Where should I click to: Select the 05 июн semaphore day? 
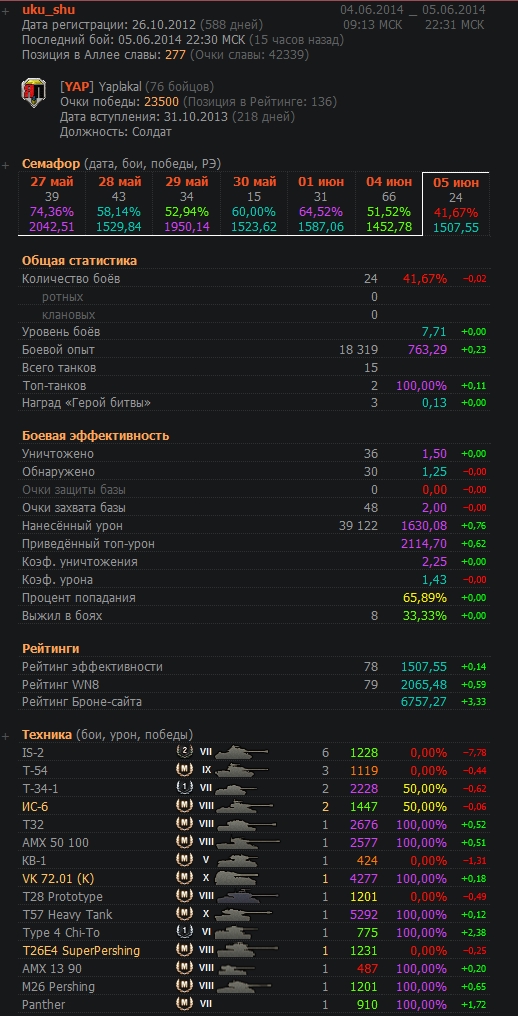pos(456,204)
